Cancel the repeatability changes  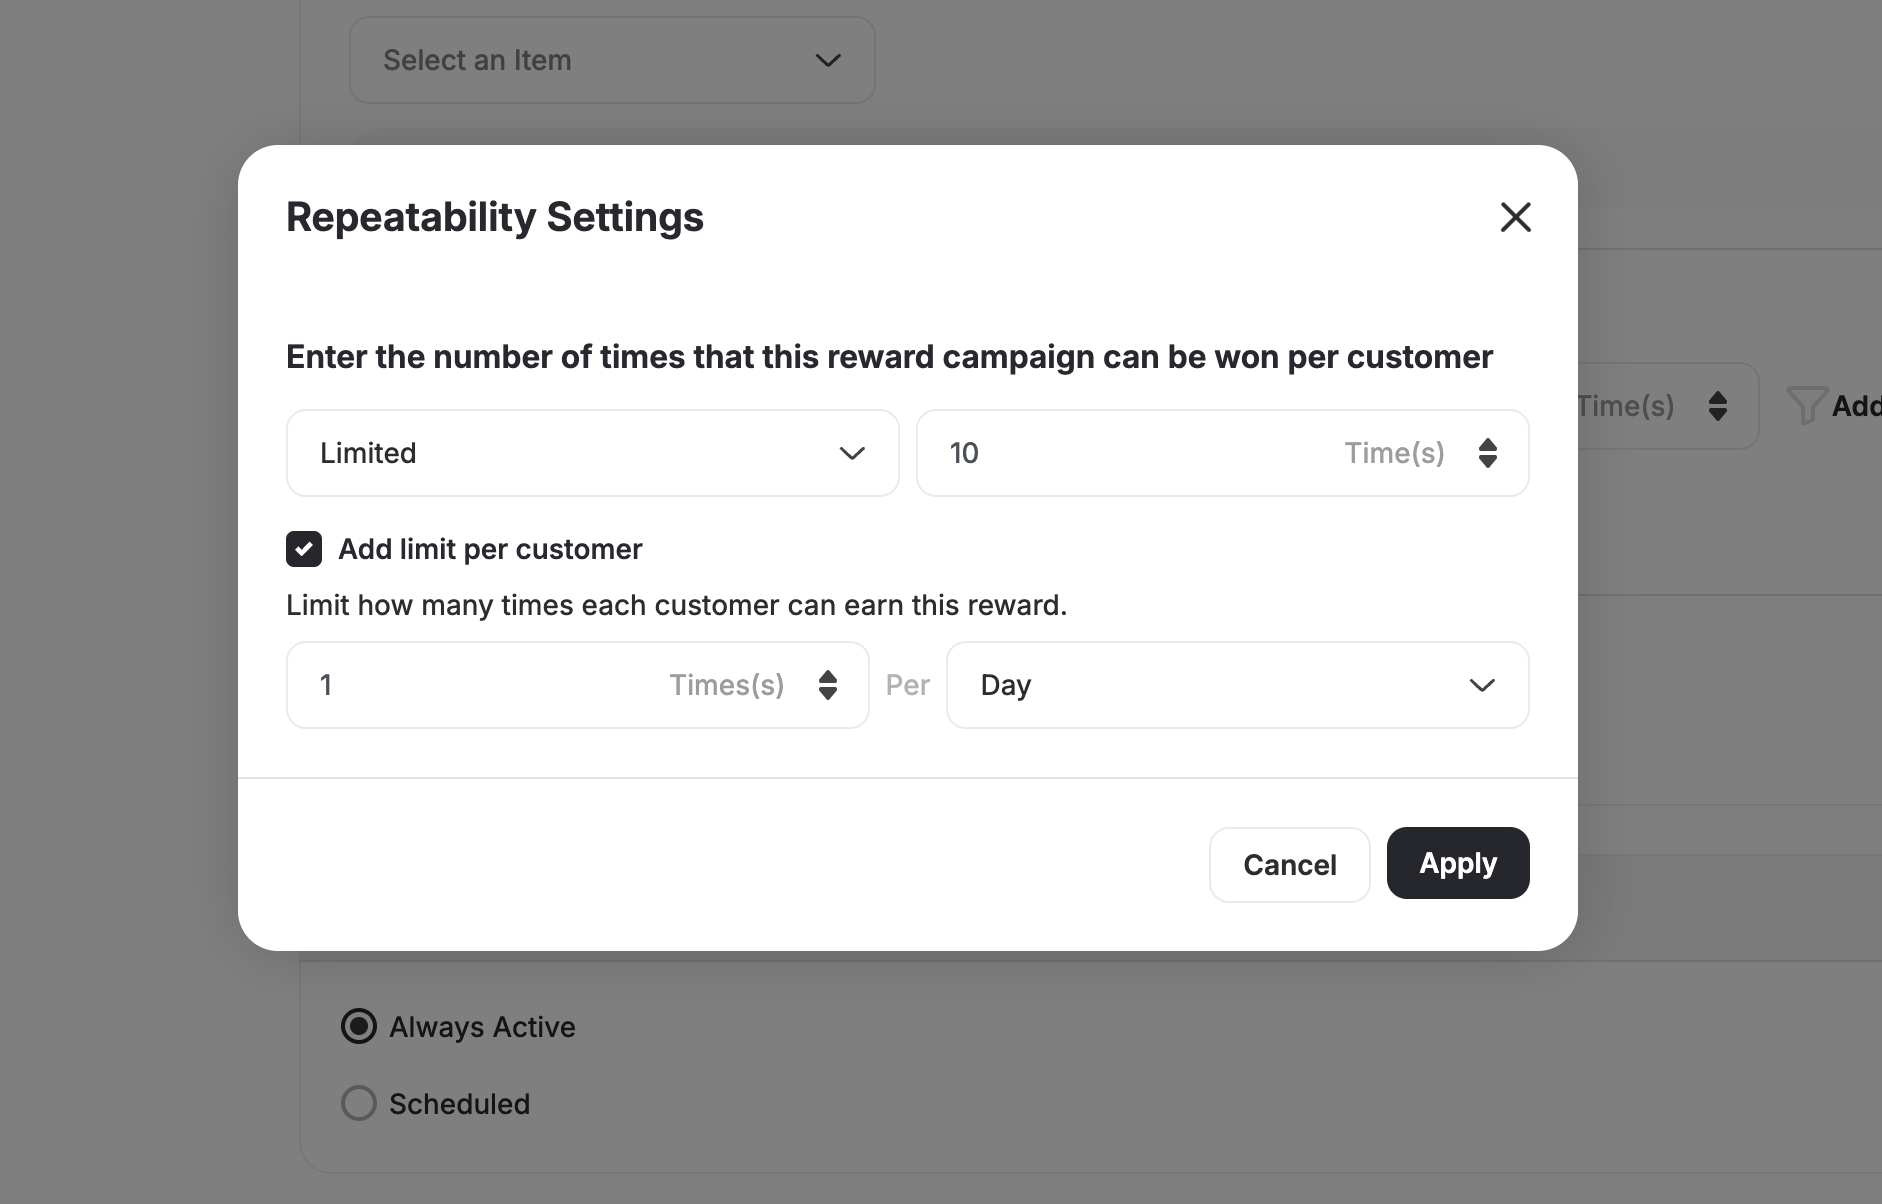click(1289, 864)
